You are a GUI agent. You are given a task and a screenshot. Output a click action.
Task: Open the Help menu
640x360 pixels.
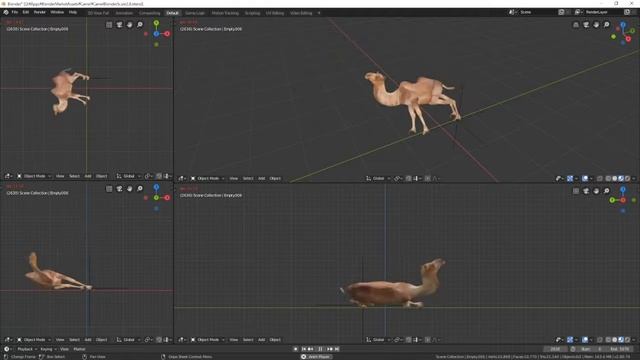click(x=73, y=13)
